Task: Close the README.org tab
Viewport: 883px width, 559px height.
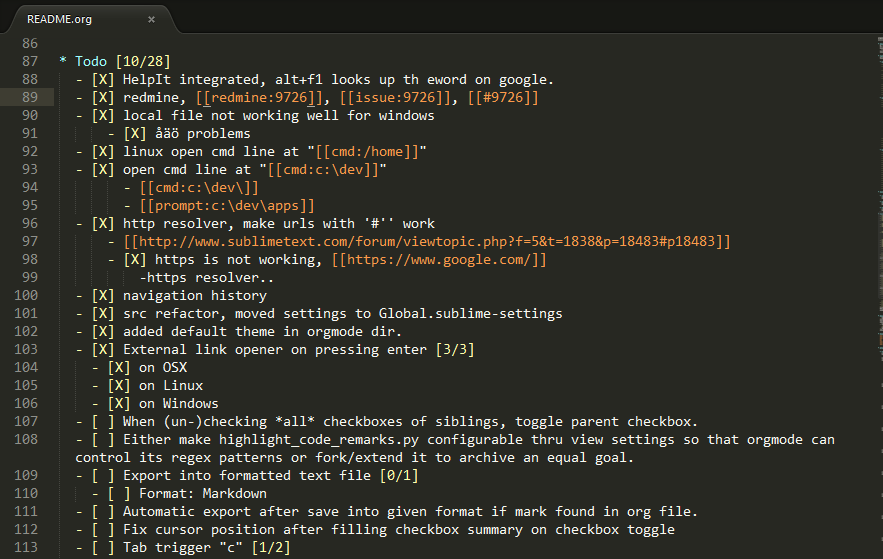Action: click(x=151, y=19)
